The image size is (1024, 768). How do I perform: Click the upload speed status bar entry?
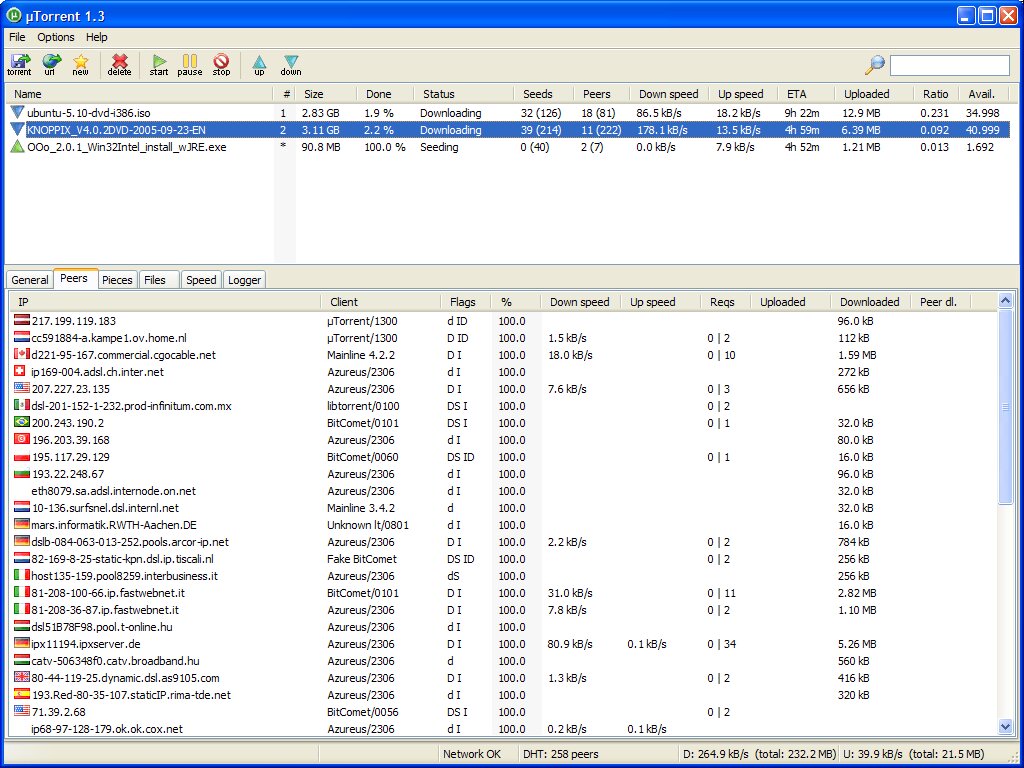click(914, 754)
